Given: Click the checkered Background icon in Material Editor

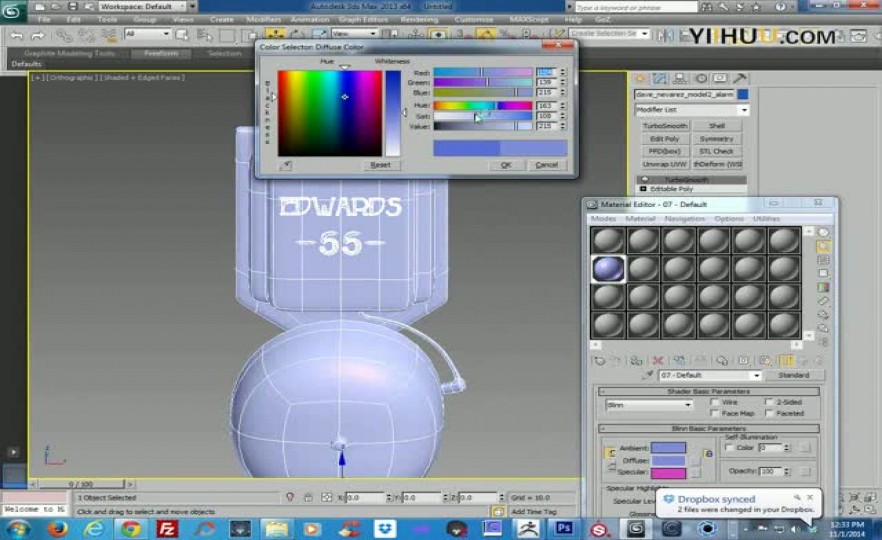Looking at the screenshot, I should point(823,260).
